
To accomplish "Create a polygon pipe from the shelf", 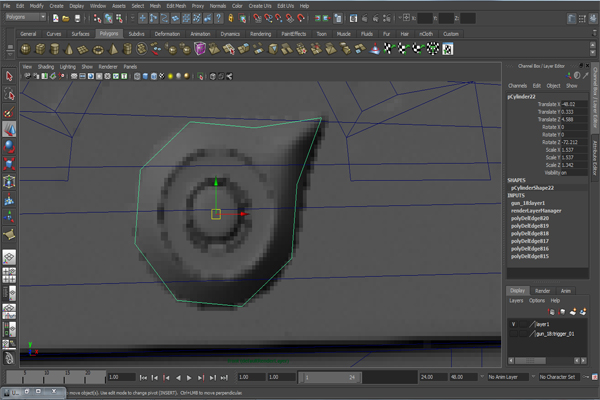I will pos(127,49).
